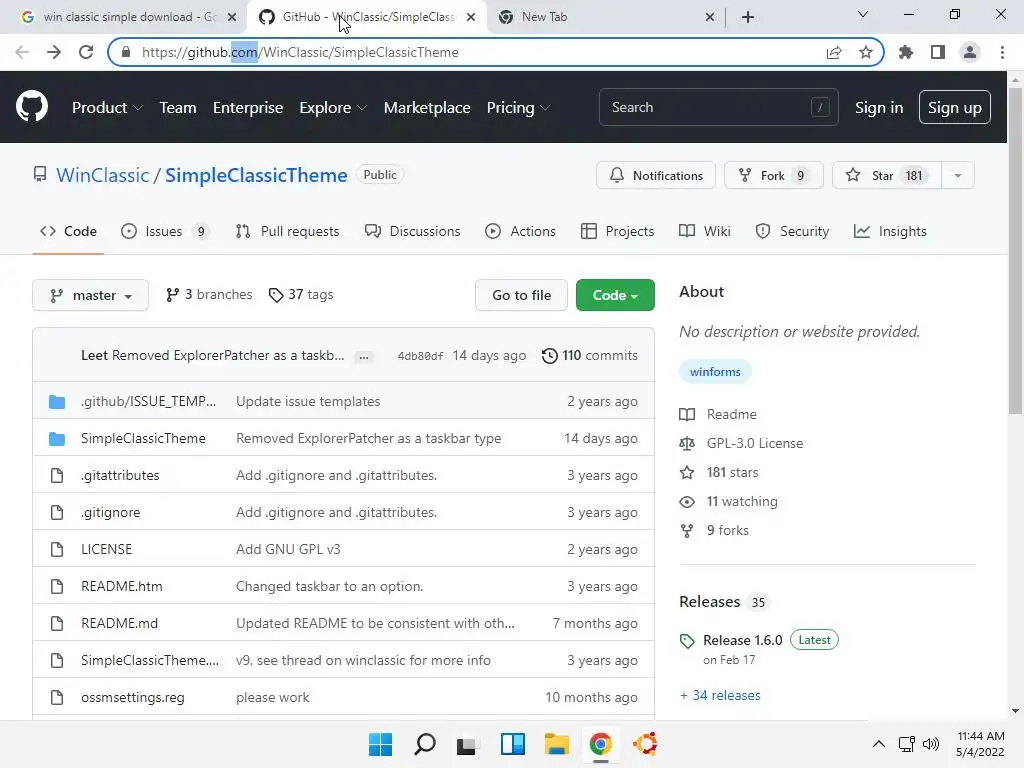Toggle the Chrome side panel icon
The height and width of the screenshot is (768, 1024).
tap(938, 52)
